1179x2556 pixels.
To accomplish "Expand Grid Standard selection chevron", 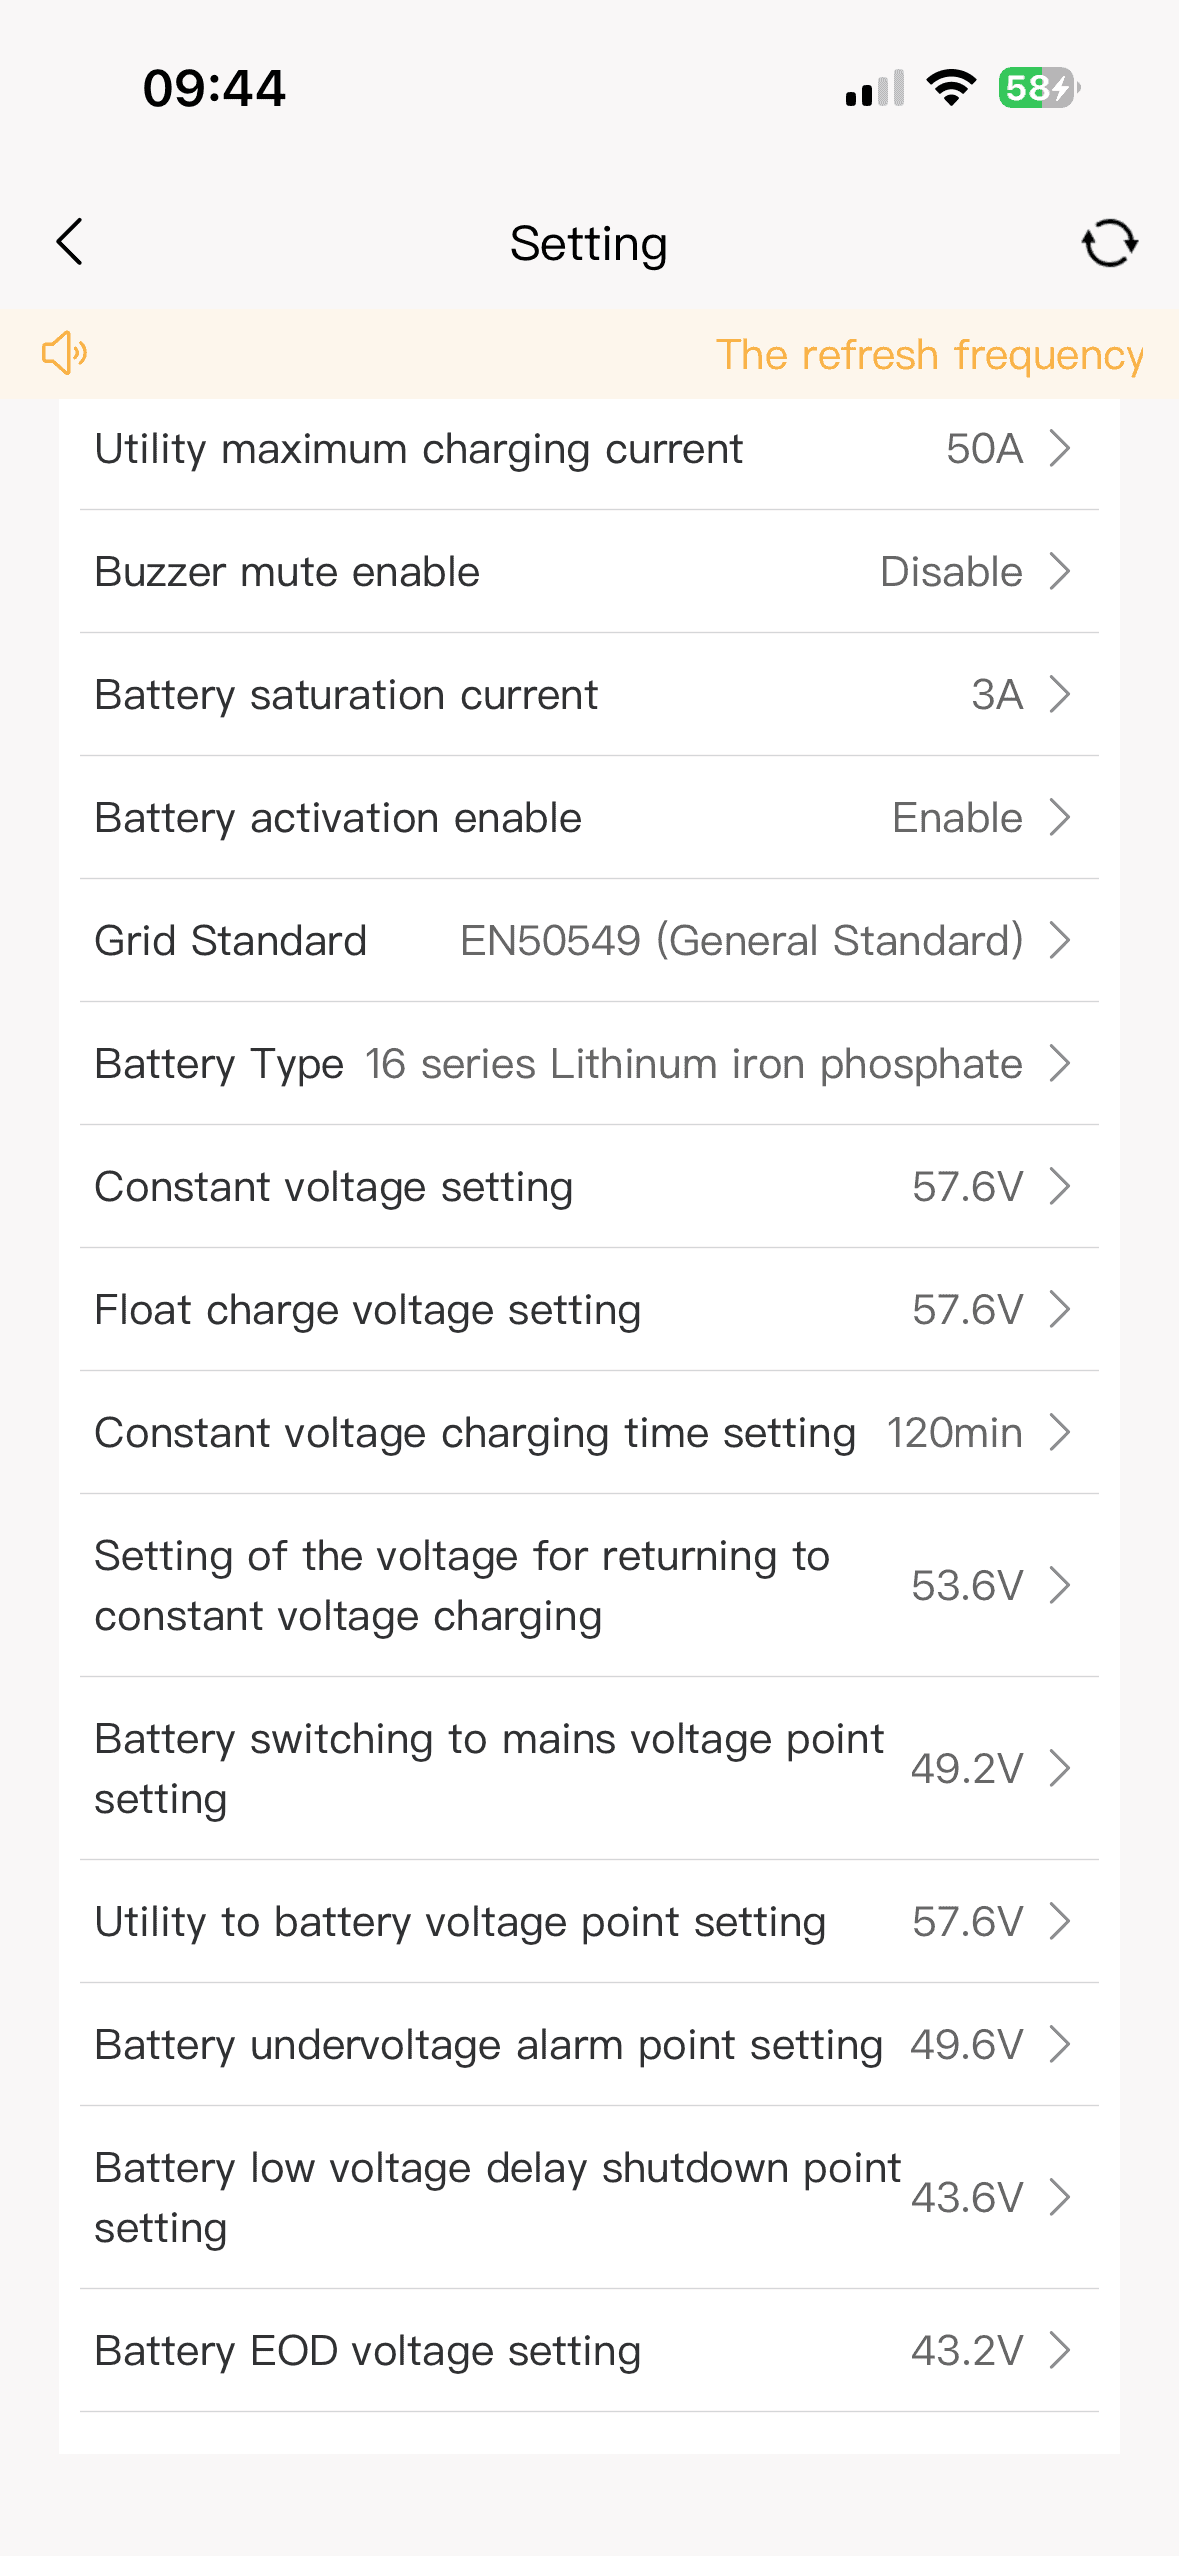I will point(1060,941).
